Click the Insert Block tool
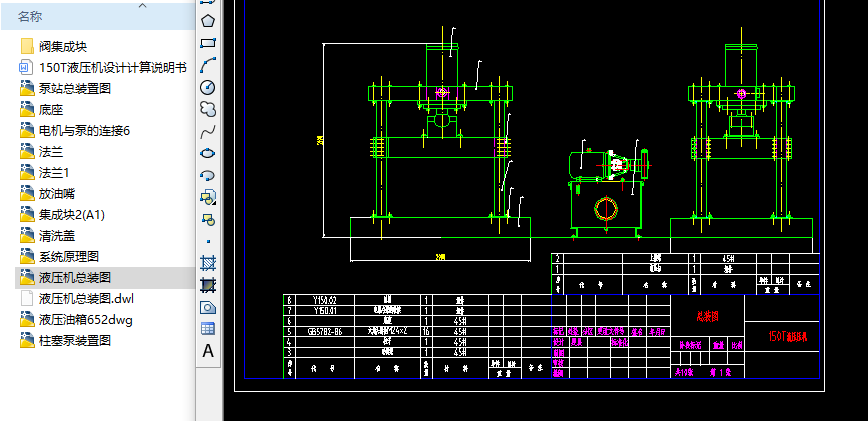The height and width of the screenshot is (421, 868). tap(208, 197)
